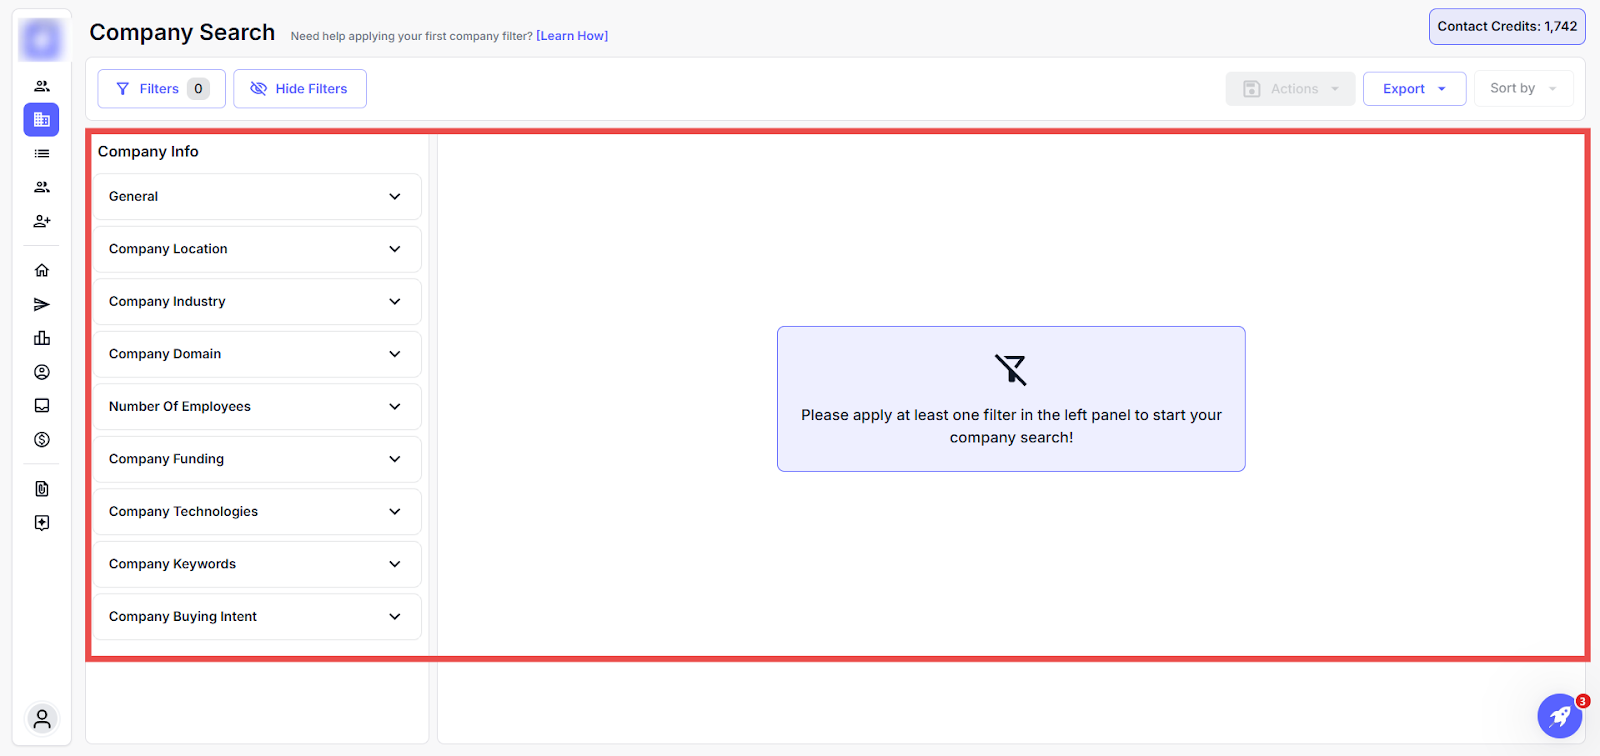Click the add person icon in sidebar
The image size is (1600, 756).
tap(42, 221)
